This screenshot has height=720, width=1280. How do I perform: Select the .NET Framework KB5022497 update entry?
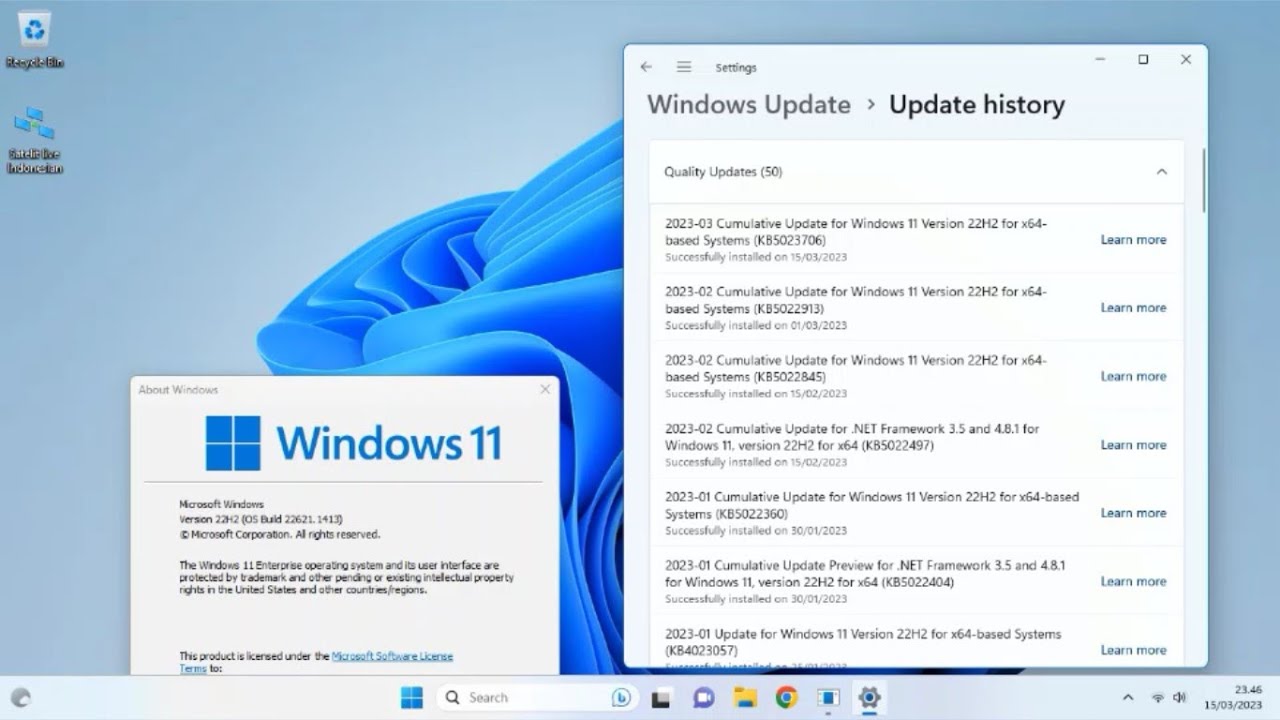(916, 445)
